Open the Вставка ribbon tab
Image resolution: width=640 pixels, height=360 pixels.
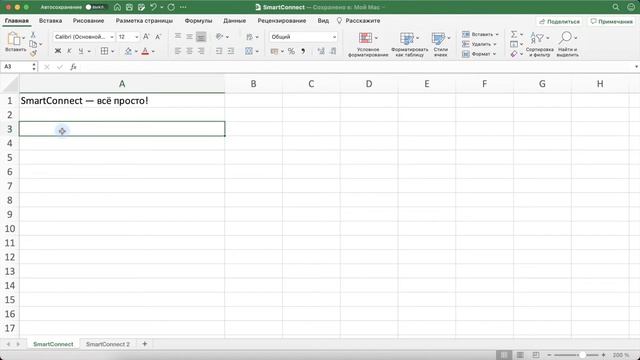[x=50, y=20]
